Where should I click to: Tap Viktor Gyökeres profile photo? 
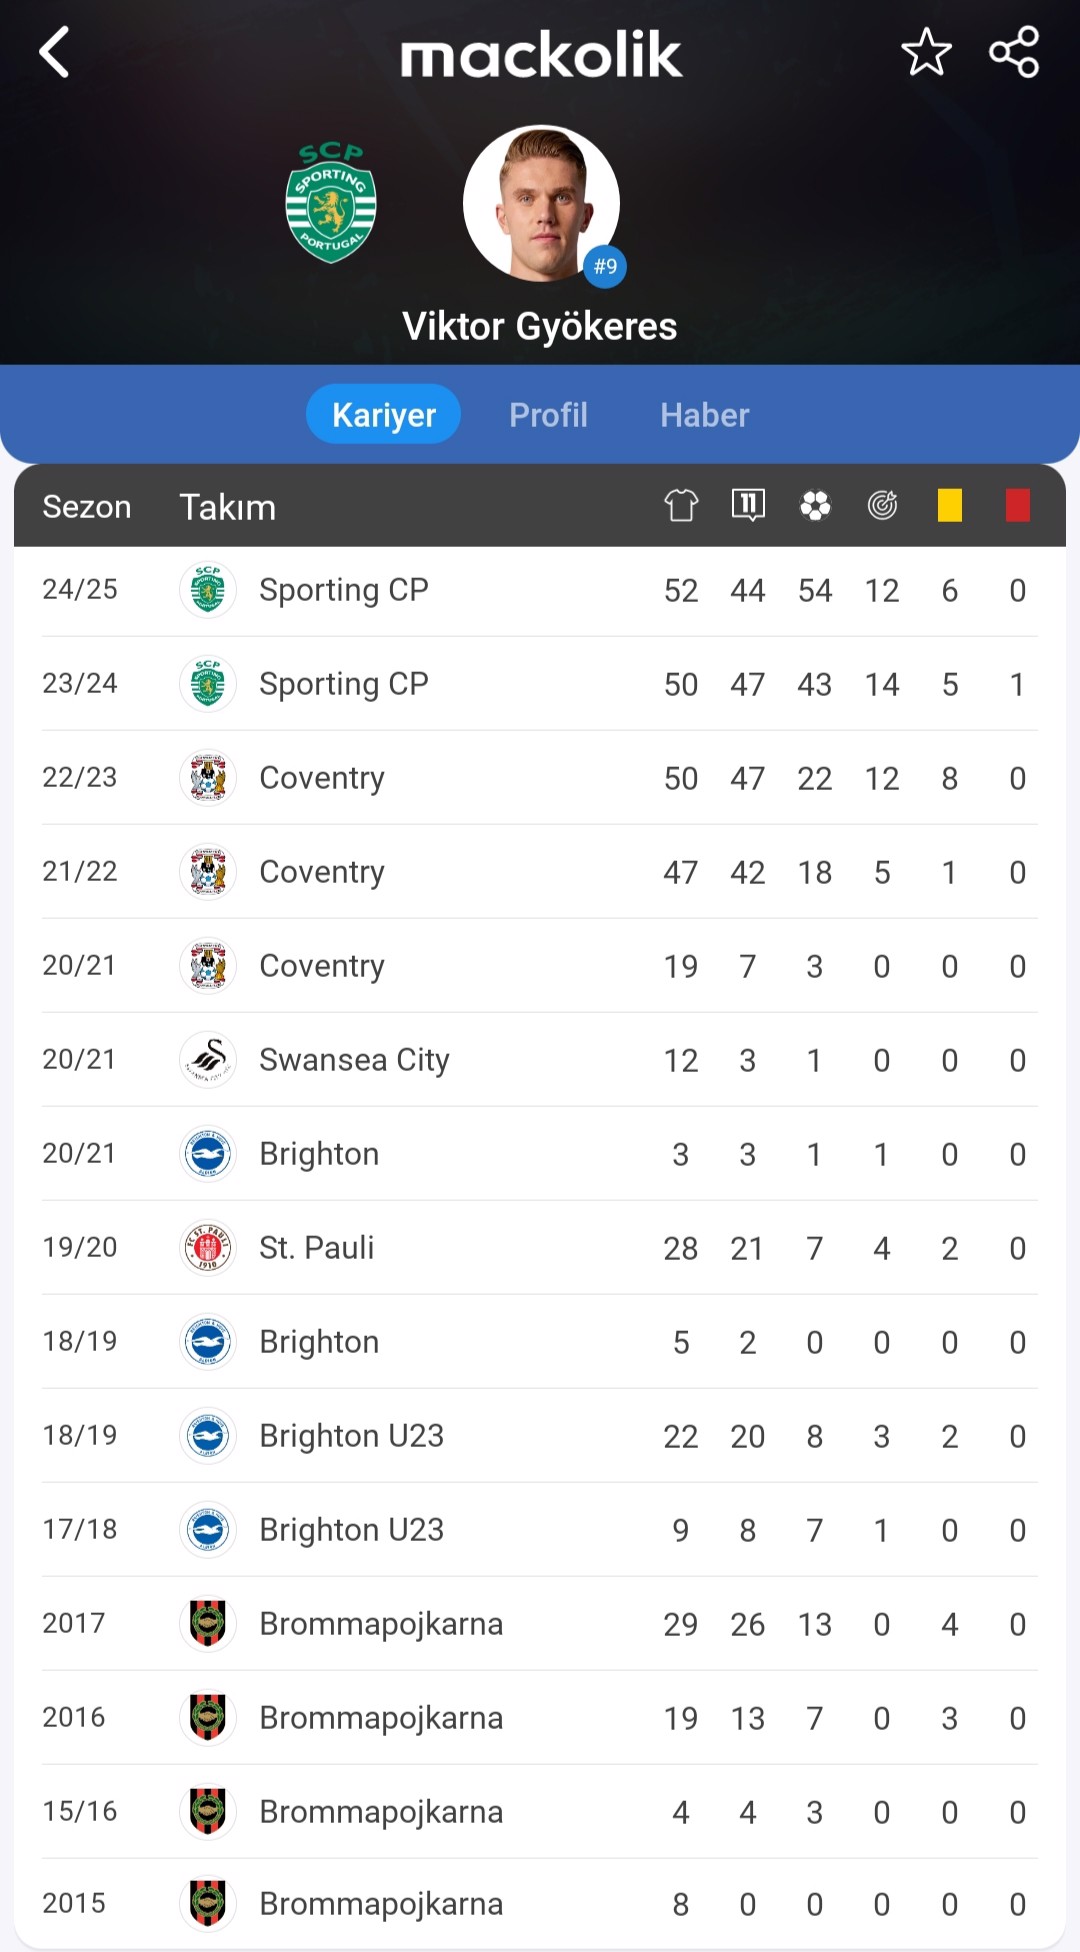(541, 203)
